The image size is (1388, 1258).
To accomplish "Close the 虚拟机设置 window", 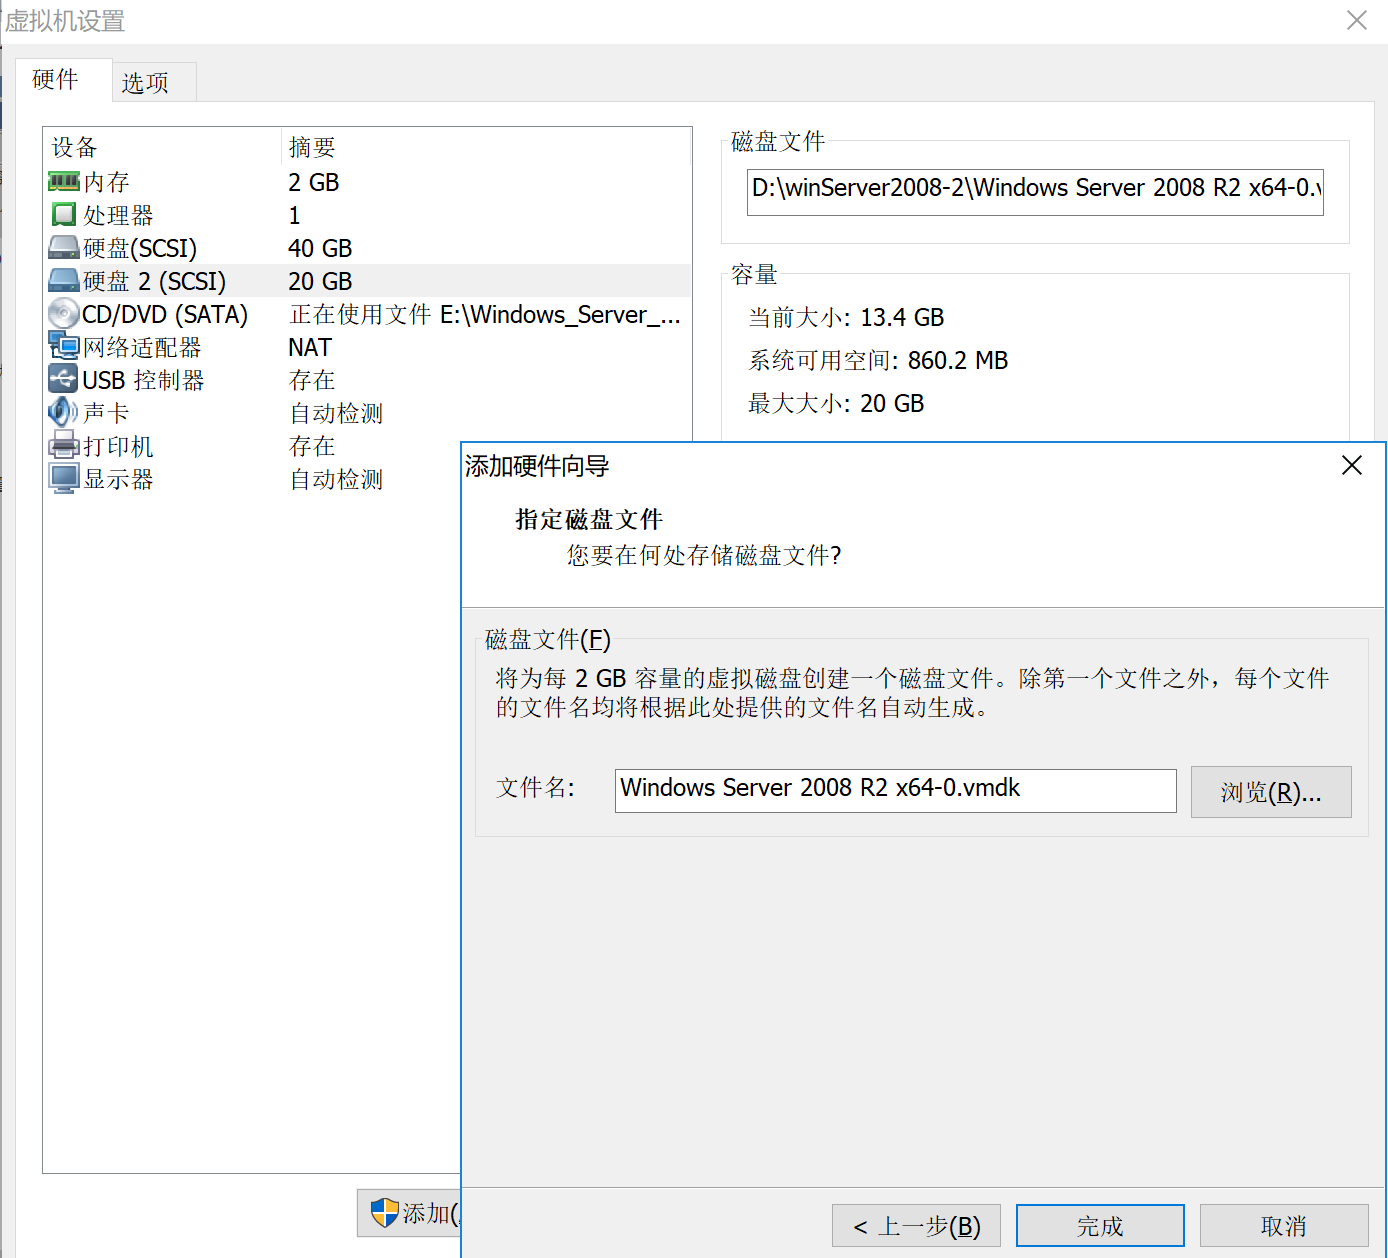I will pyautogui.click(x=1357, y=20).
